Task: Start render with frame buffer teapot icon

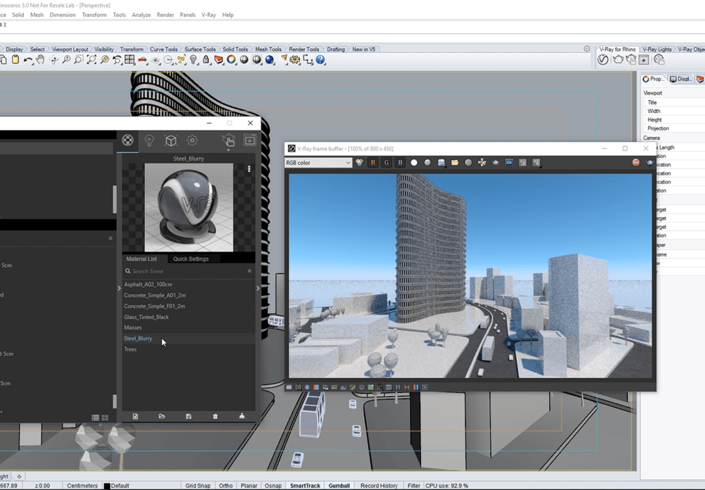Action: [x=649, y=163]
